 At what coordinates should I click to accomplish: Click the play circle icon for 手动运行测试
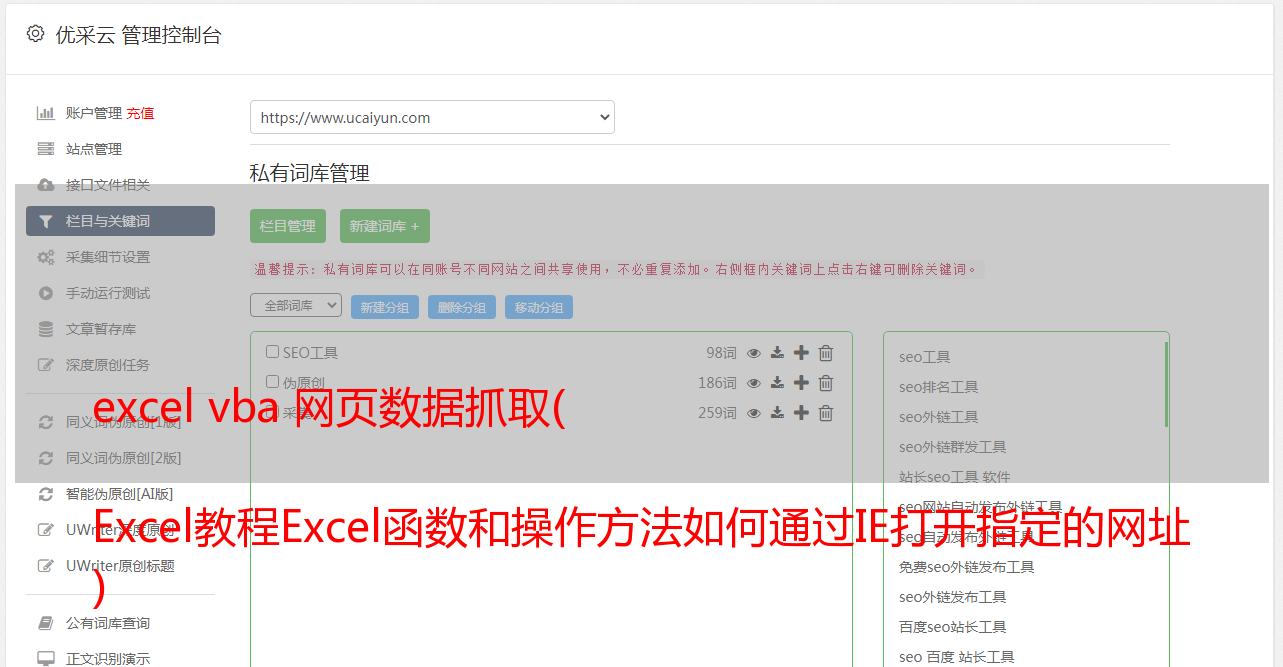coord(46,293)
